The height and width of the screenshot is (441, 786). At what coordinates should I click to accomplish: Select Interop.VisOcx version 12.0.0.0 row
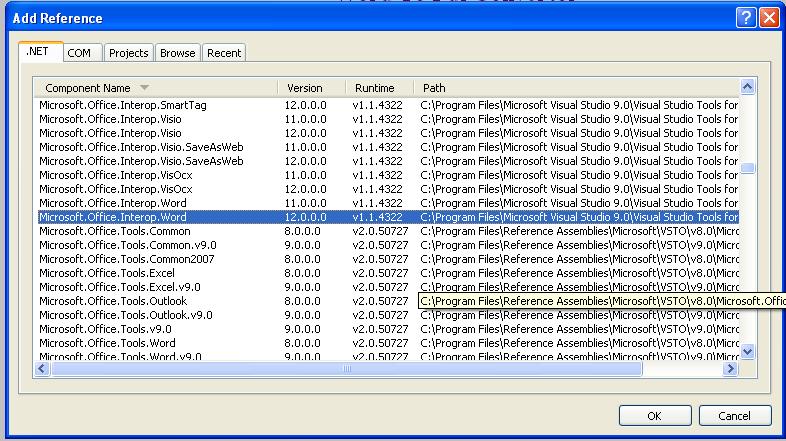point(387,189)
